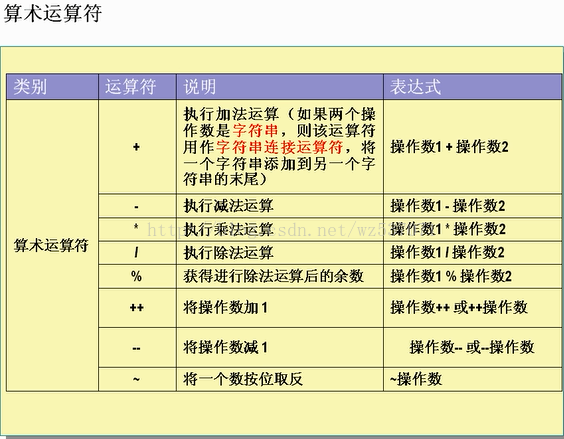Select the 执行乘法运算 description
The width and height of the screenshot is (564, 439).
(228, 229)
